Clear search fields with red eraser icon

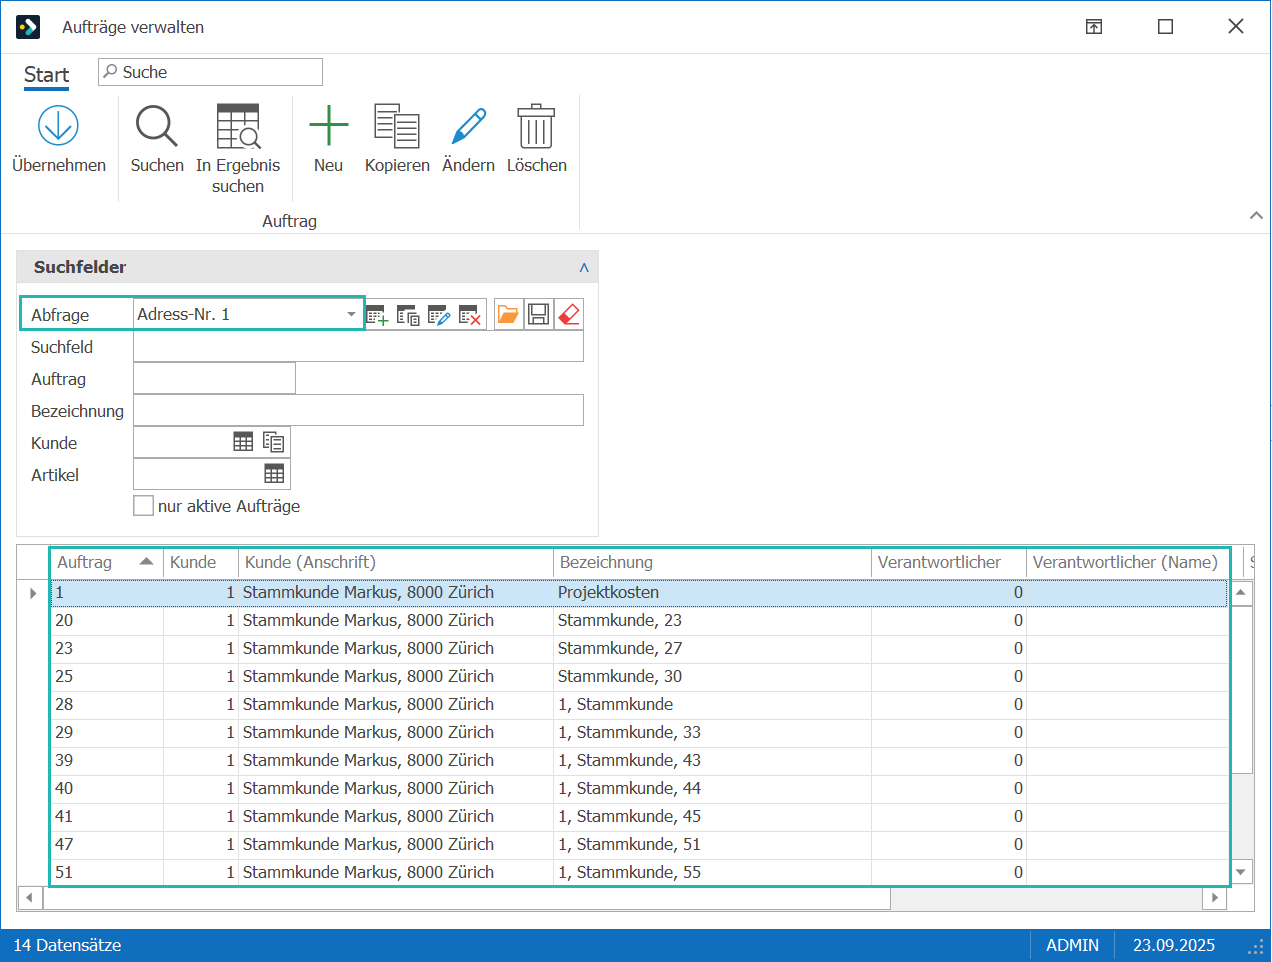coord(569,314)
